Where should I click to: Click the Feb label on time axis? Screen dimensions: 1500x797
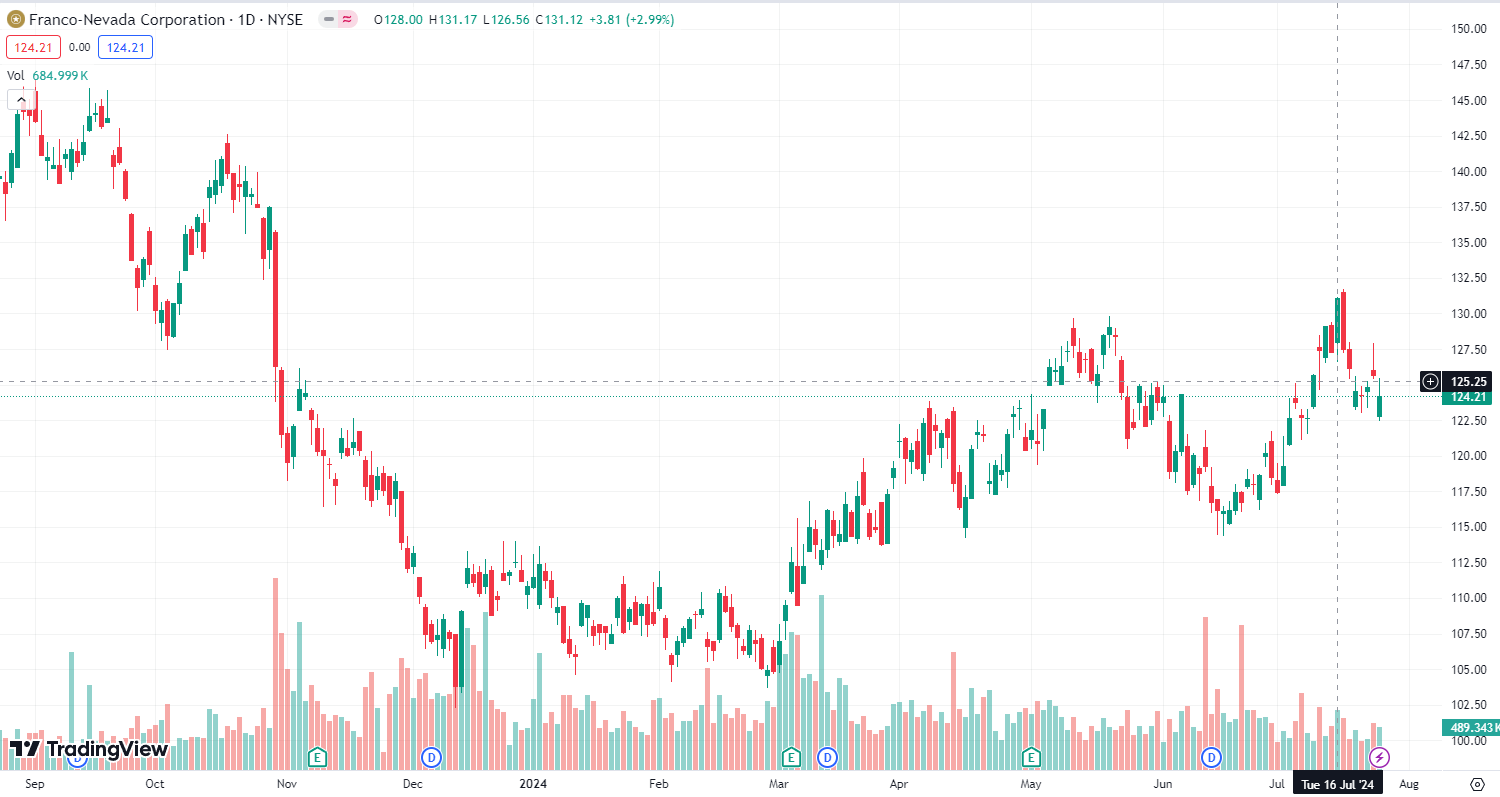[657, 783]
